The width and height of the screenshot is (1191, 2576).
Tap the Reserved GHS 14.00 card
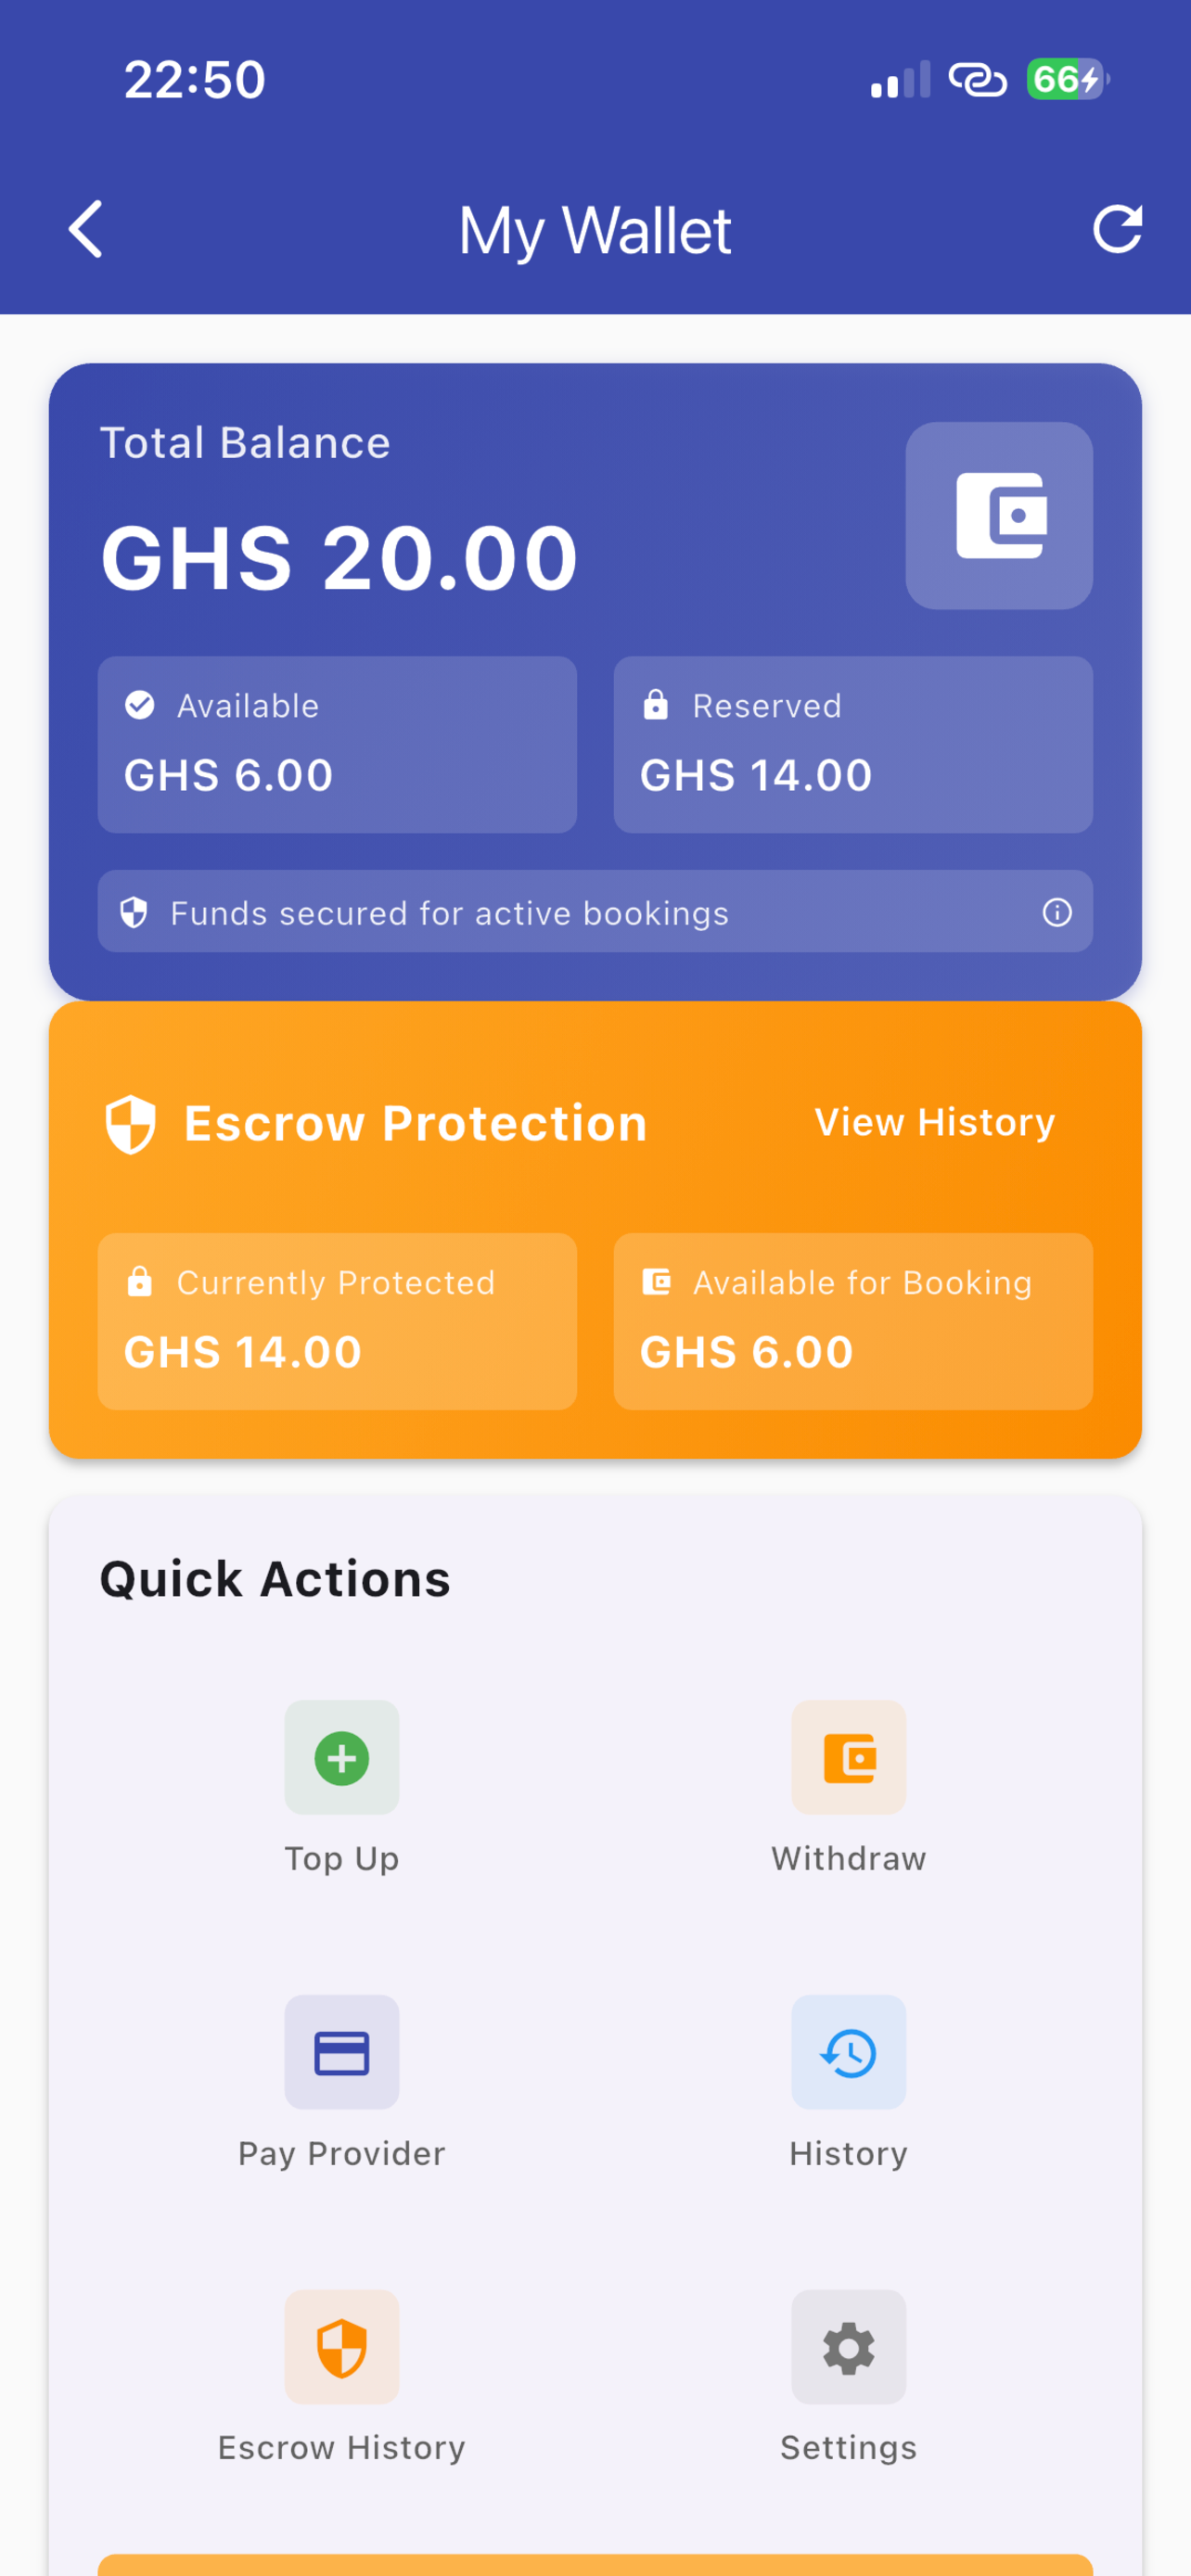click(853, 744)
